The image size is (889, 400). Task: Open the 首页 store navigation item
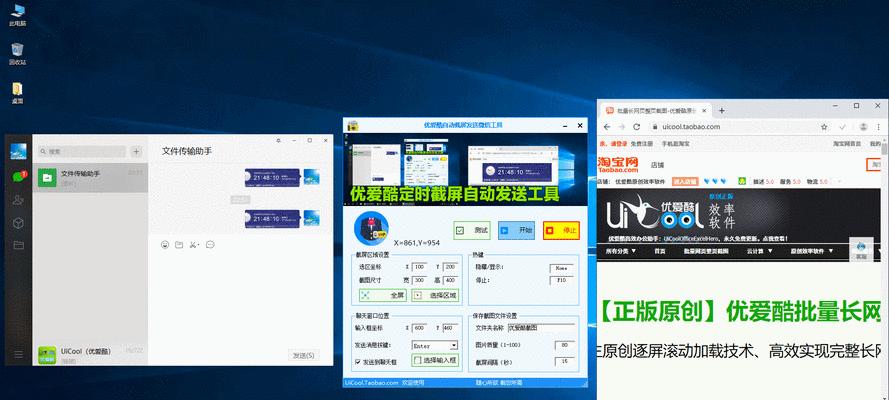(x=659, y=250)
